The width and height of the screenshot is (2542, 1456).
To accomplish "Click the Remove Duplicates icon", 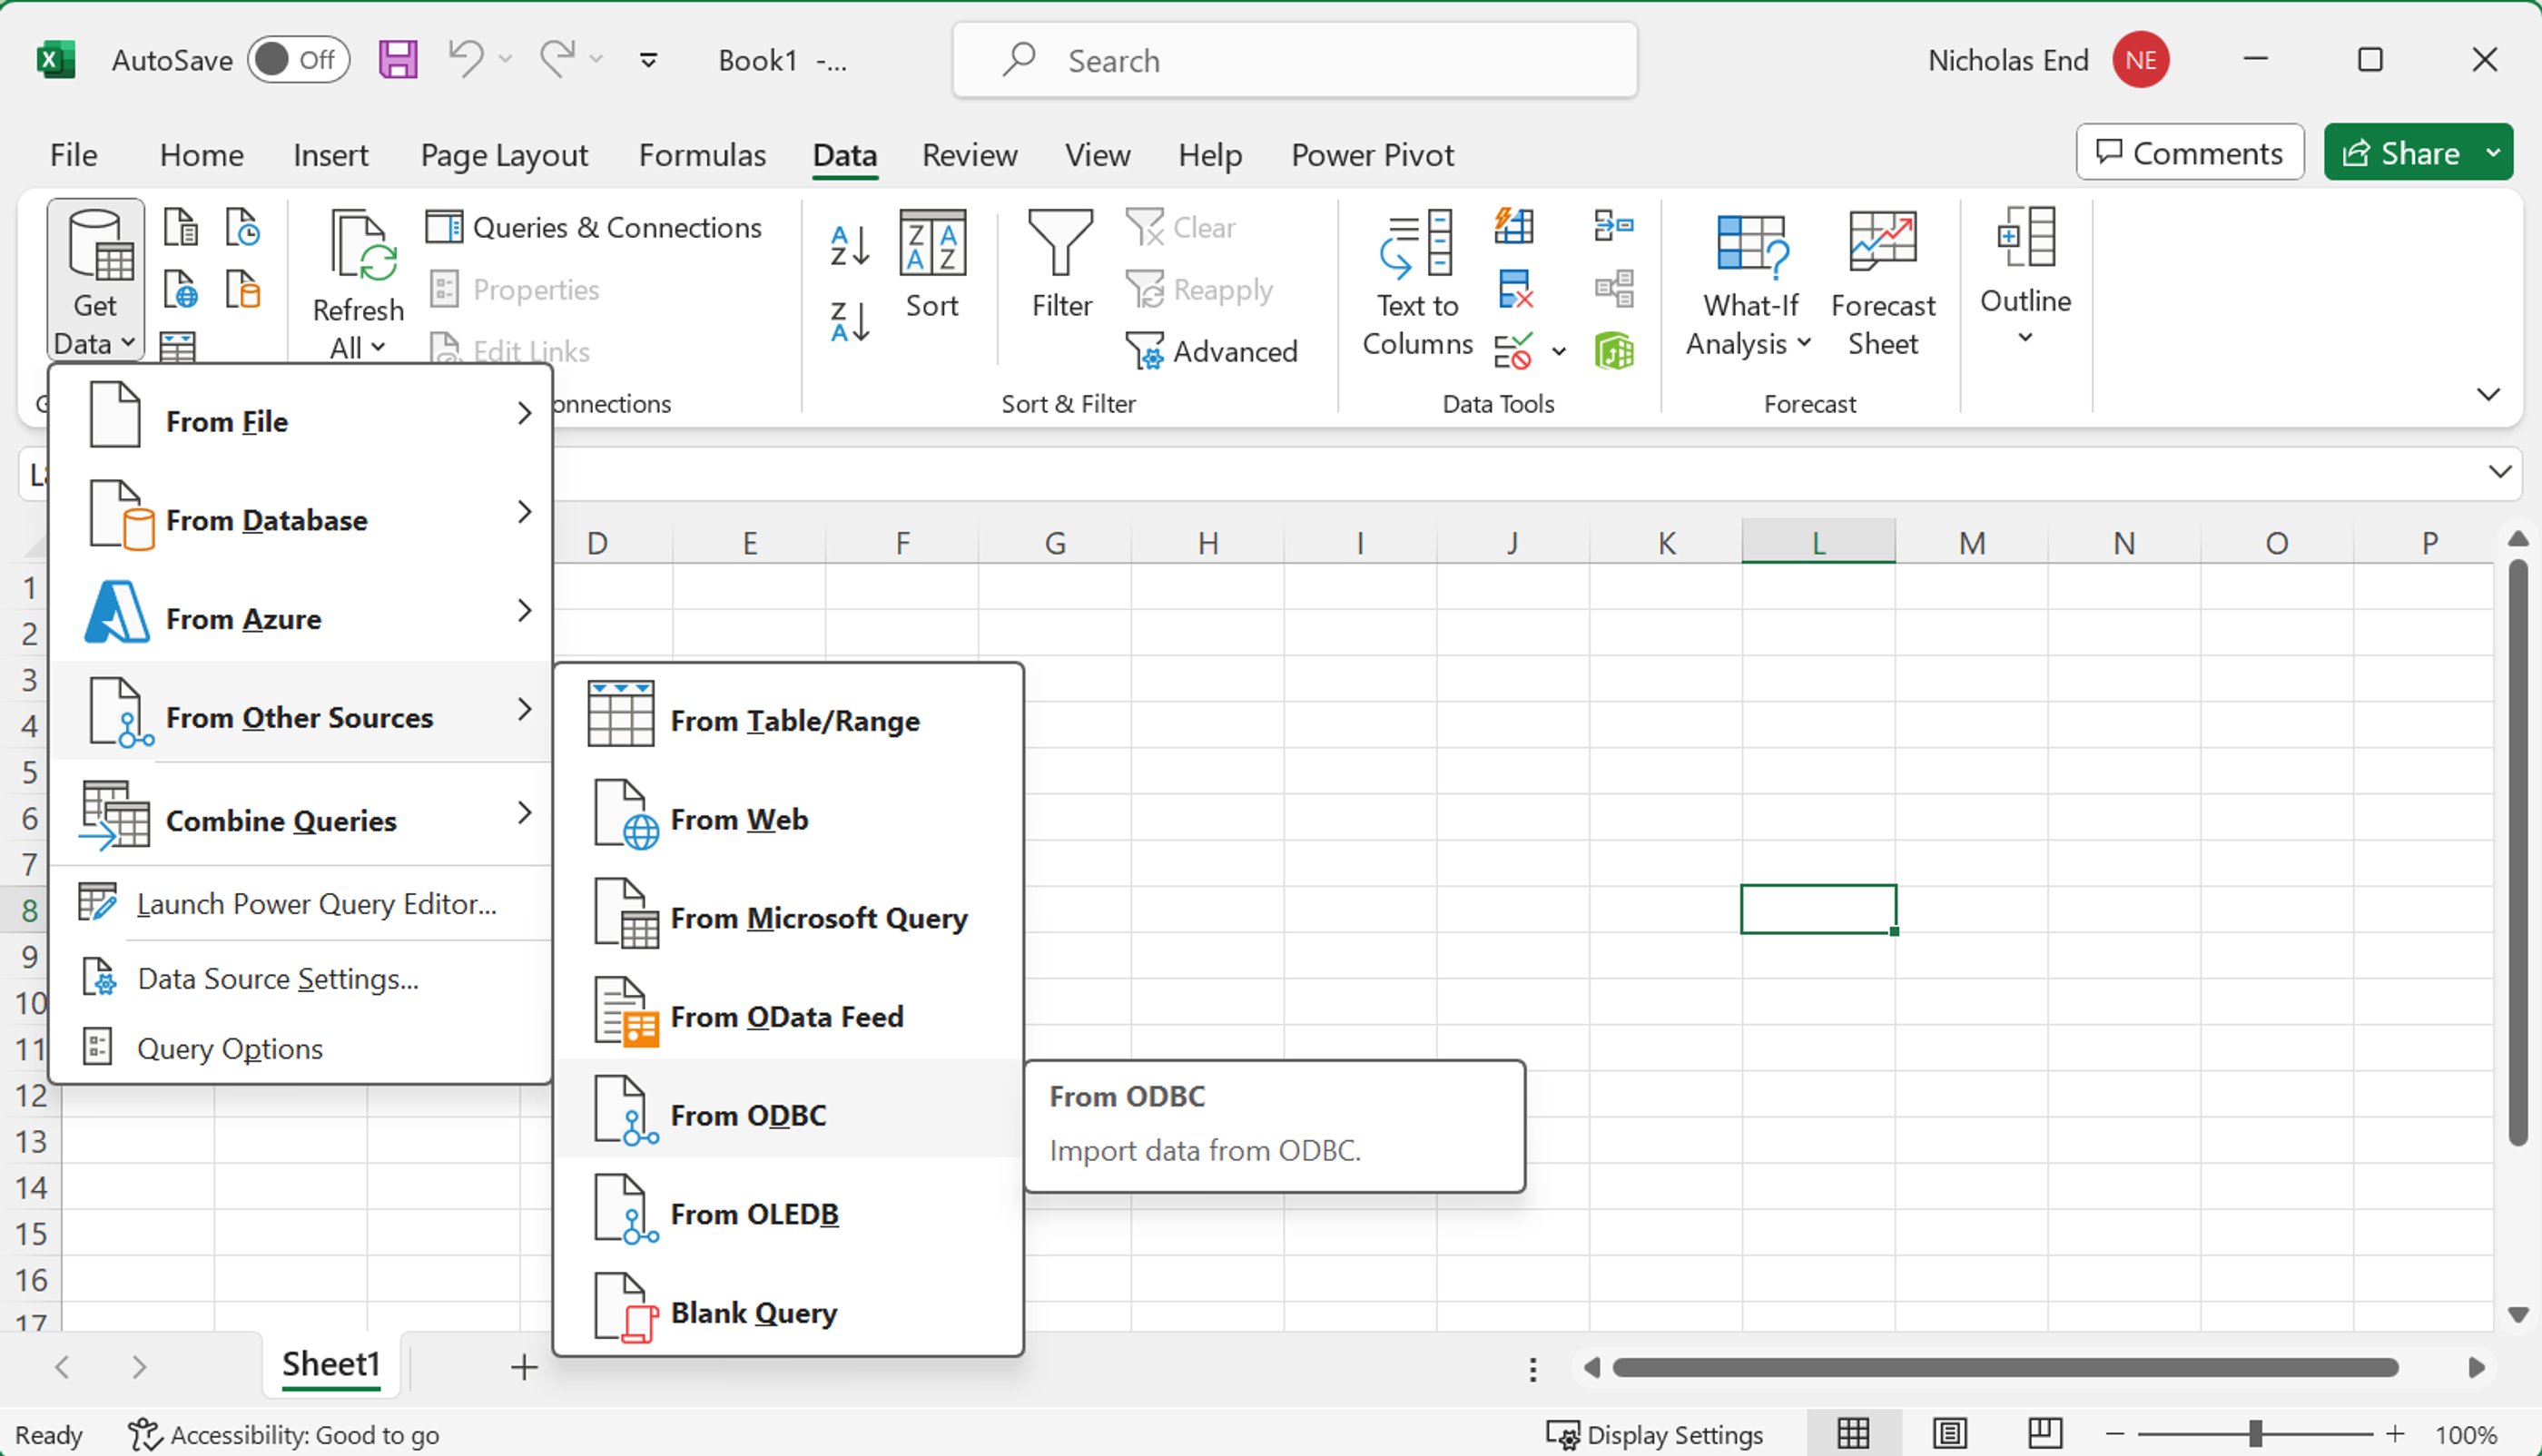I will (x=1515, y=289).
